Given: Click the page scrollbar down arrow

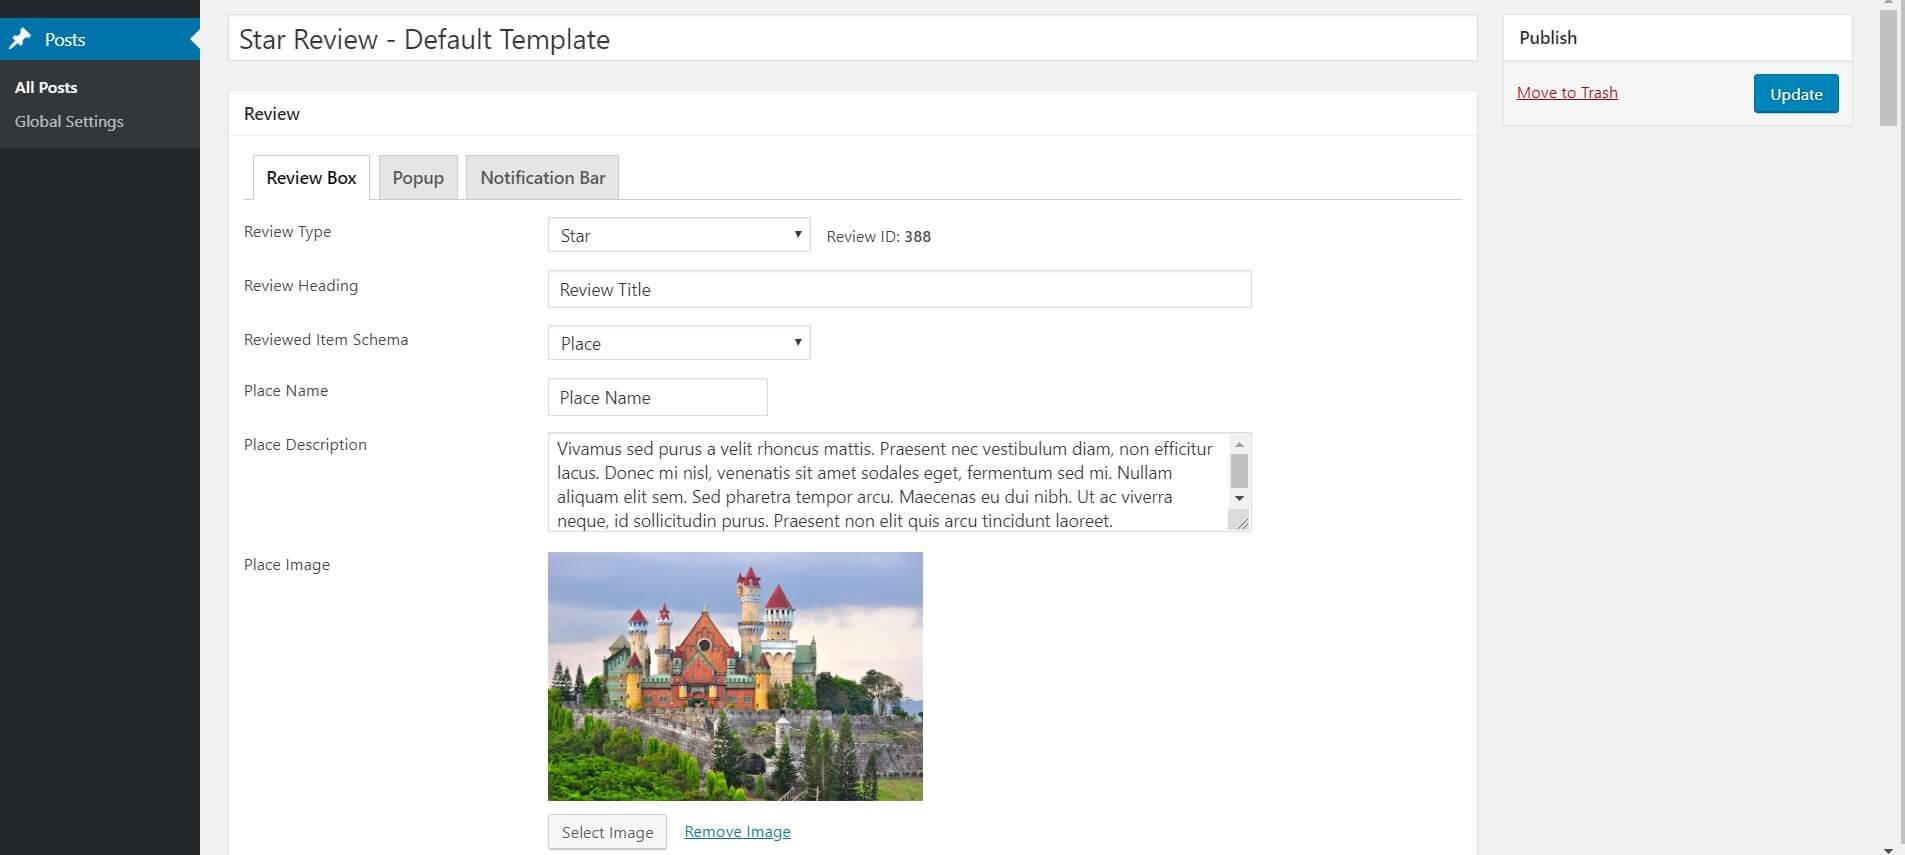Looking at the screenshot, I should click(1888, 849).
